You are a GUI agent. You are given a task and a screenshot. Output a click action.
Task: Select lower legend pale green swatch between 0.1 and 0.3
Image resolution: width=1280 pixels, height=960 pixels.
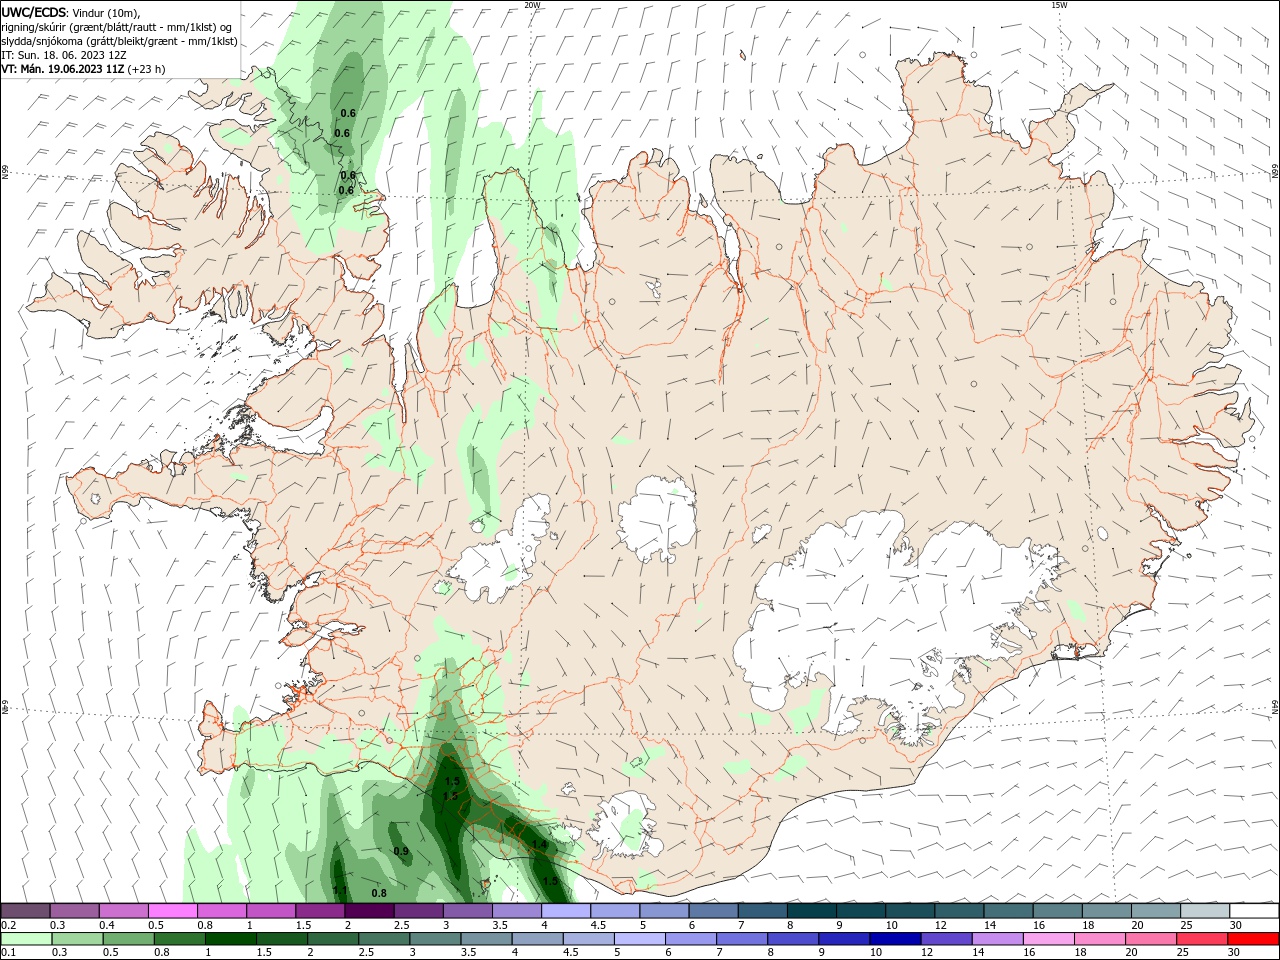(x=26, y=939)
